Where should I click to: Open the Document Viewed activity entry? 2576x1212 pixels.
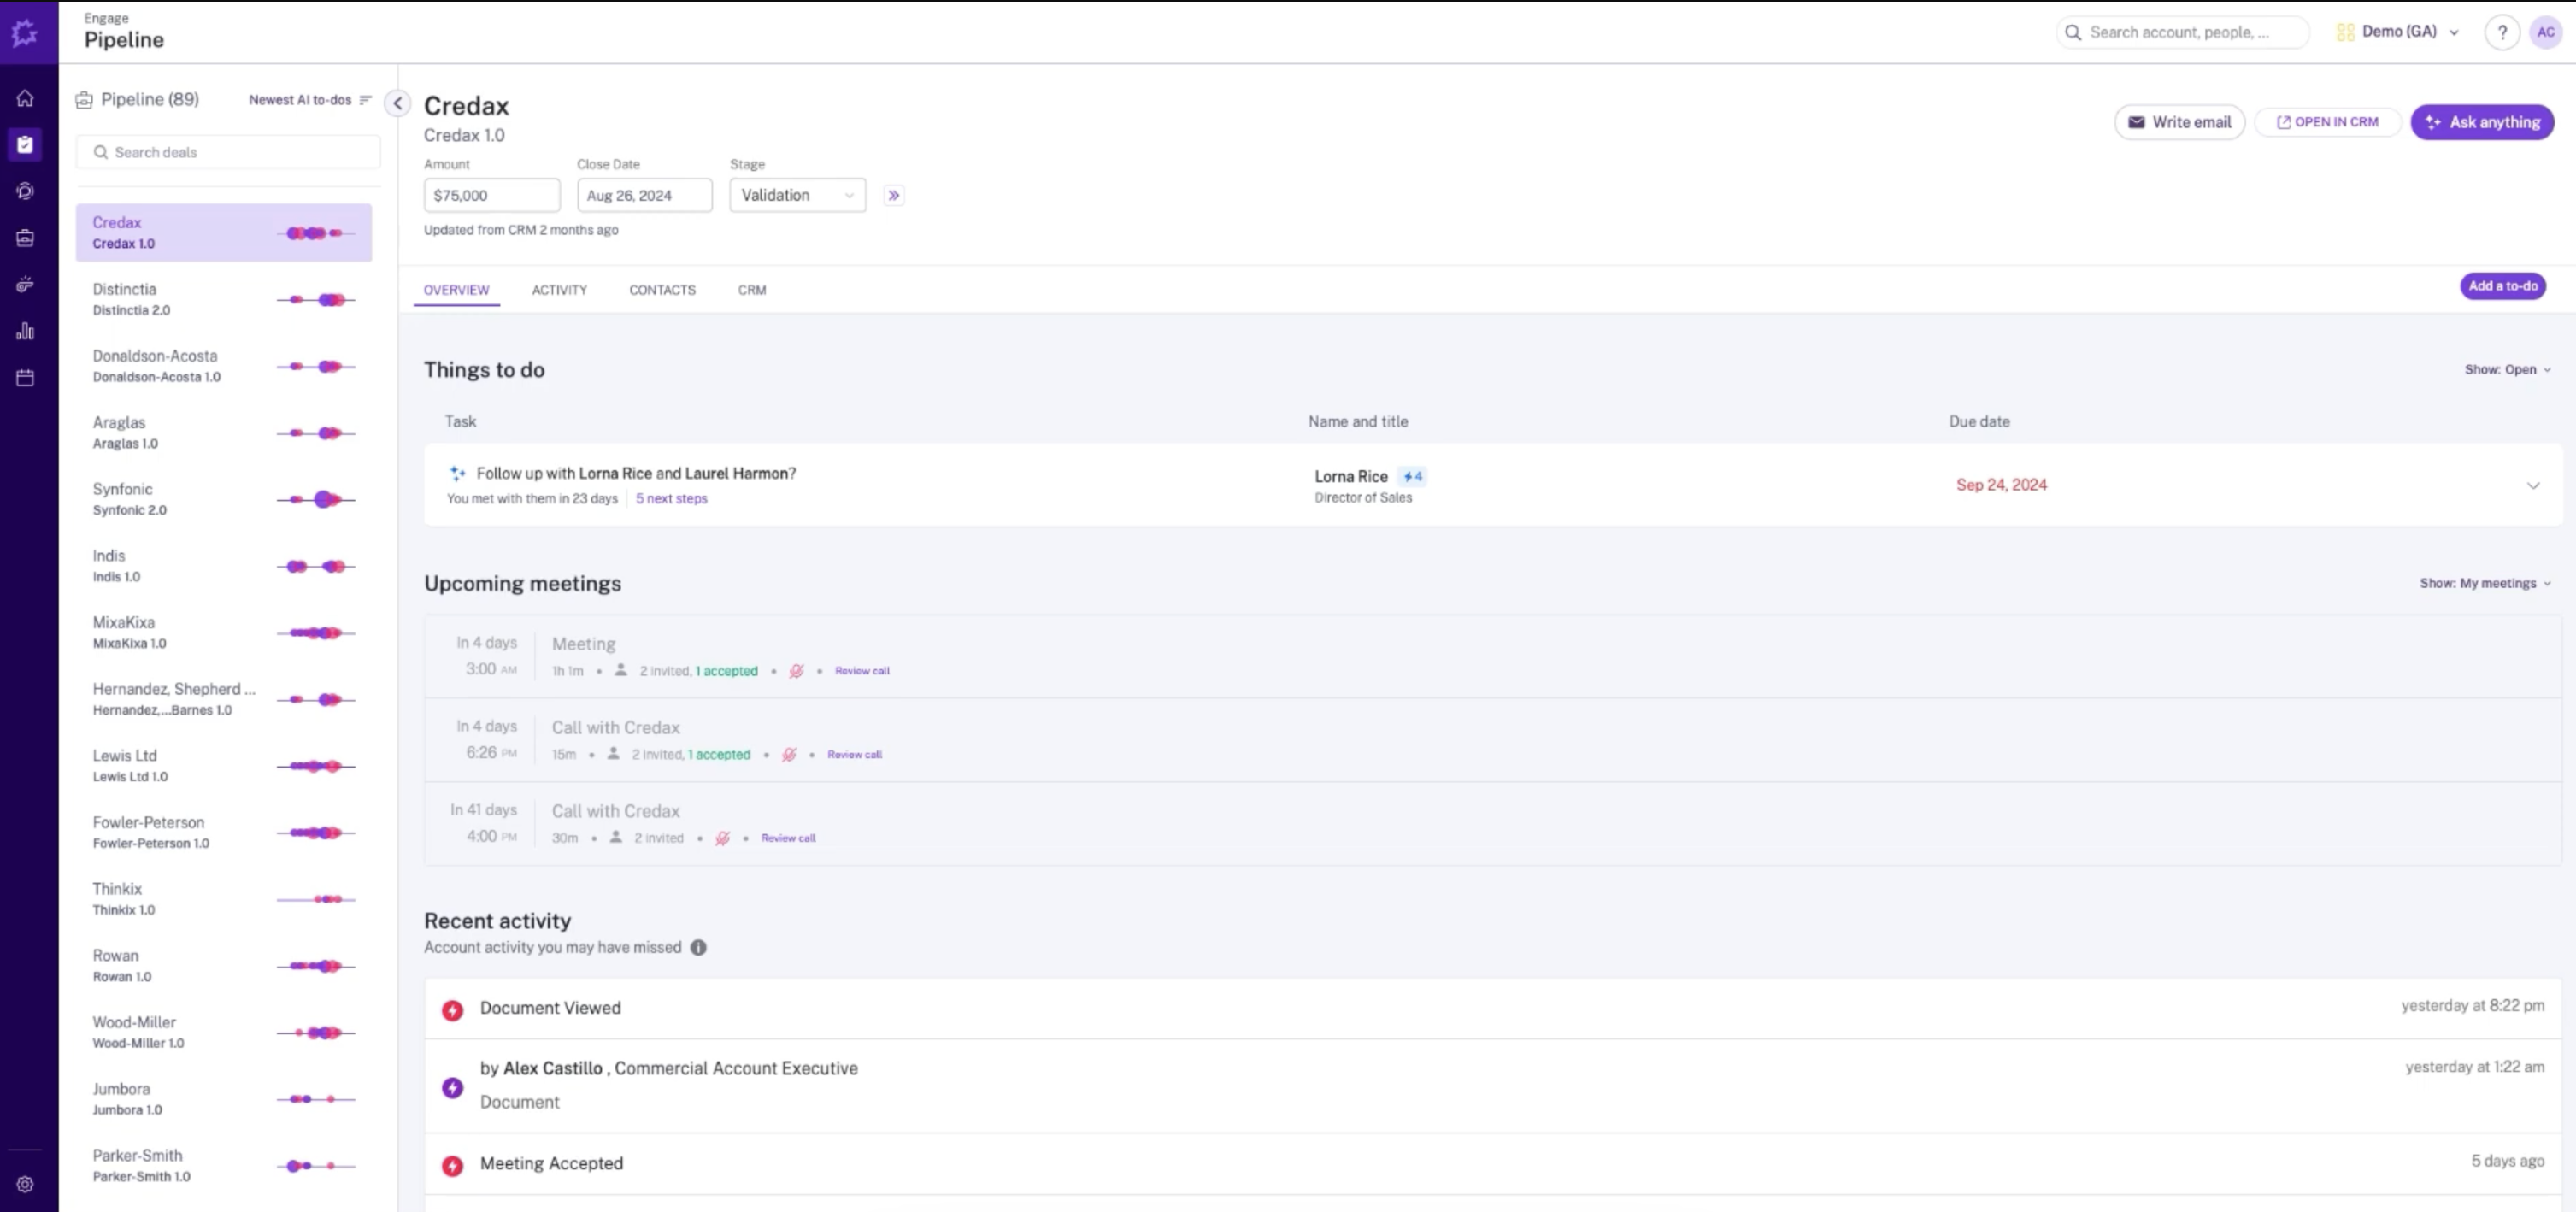pos(1493,1008)
